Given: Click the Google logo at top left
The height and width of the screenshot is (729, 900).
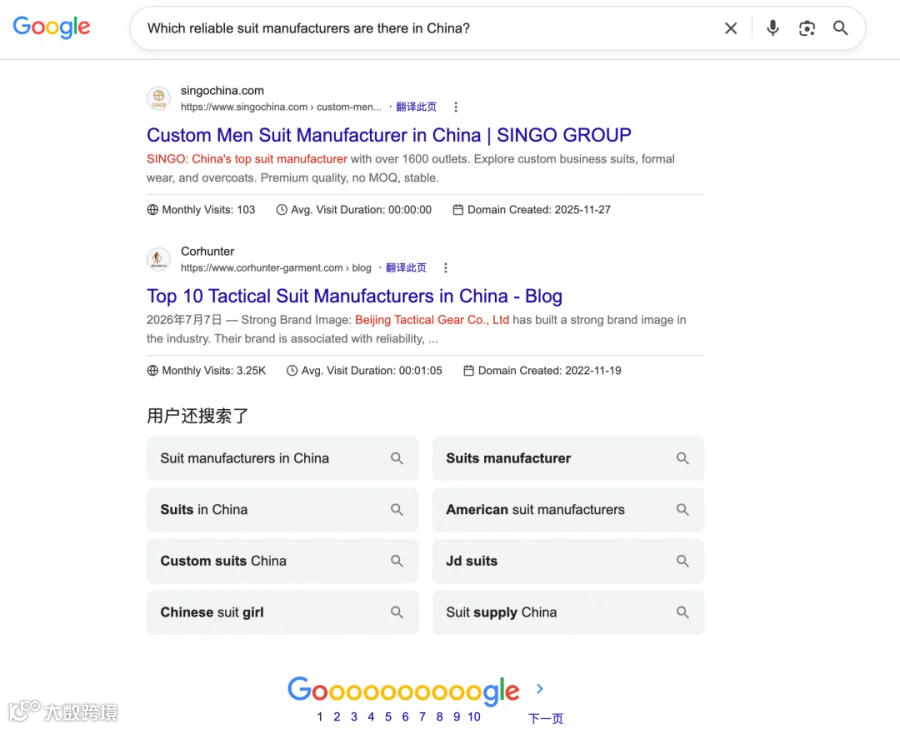Looking at the screenshot, I should (x=51, y=27).
